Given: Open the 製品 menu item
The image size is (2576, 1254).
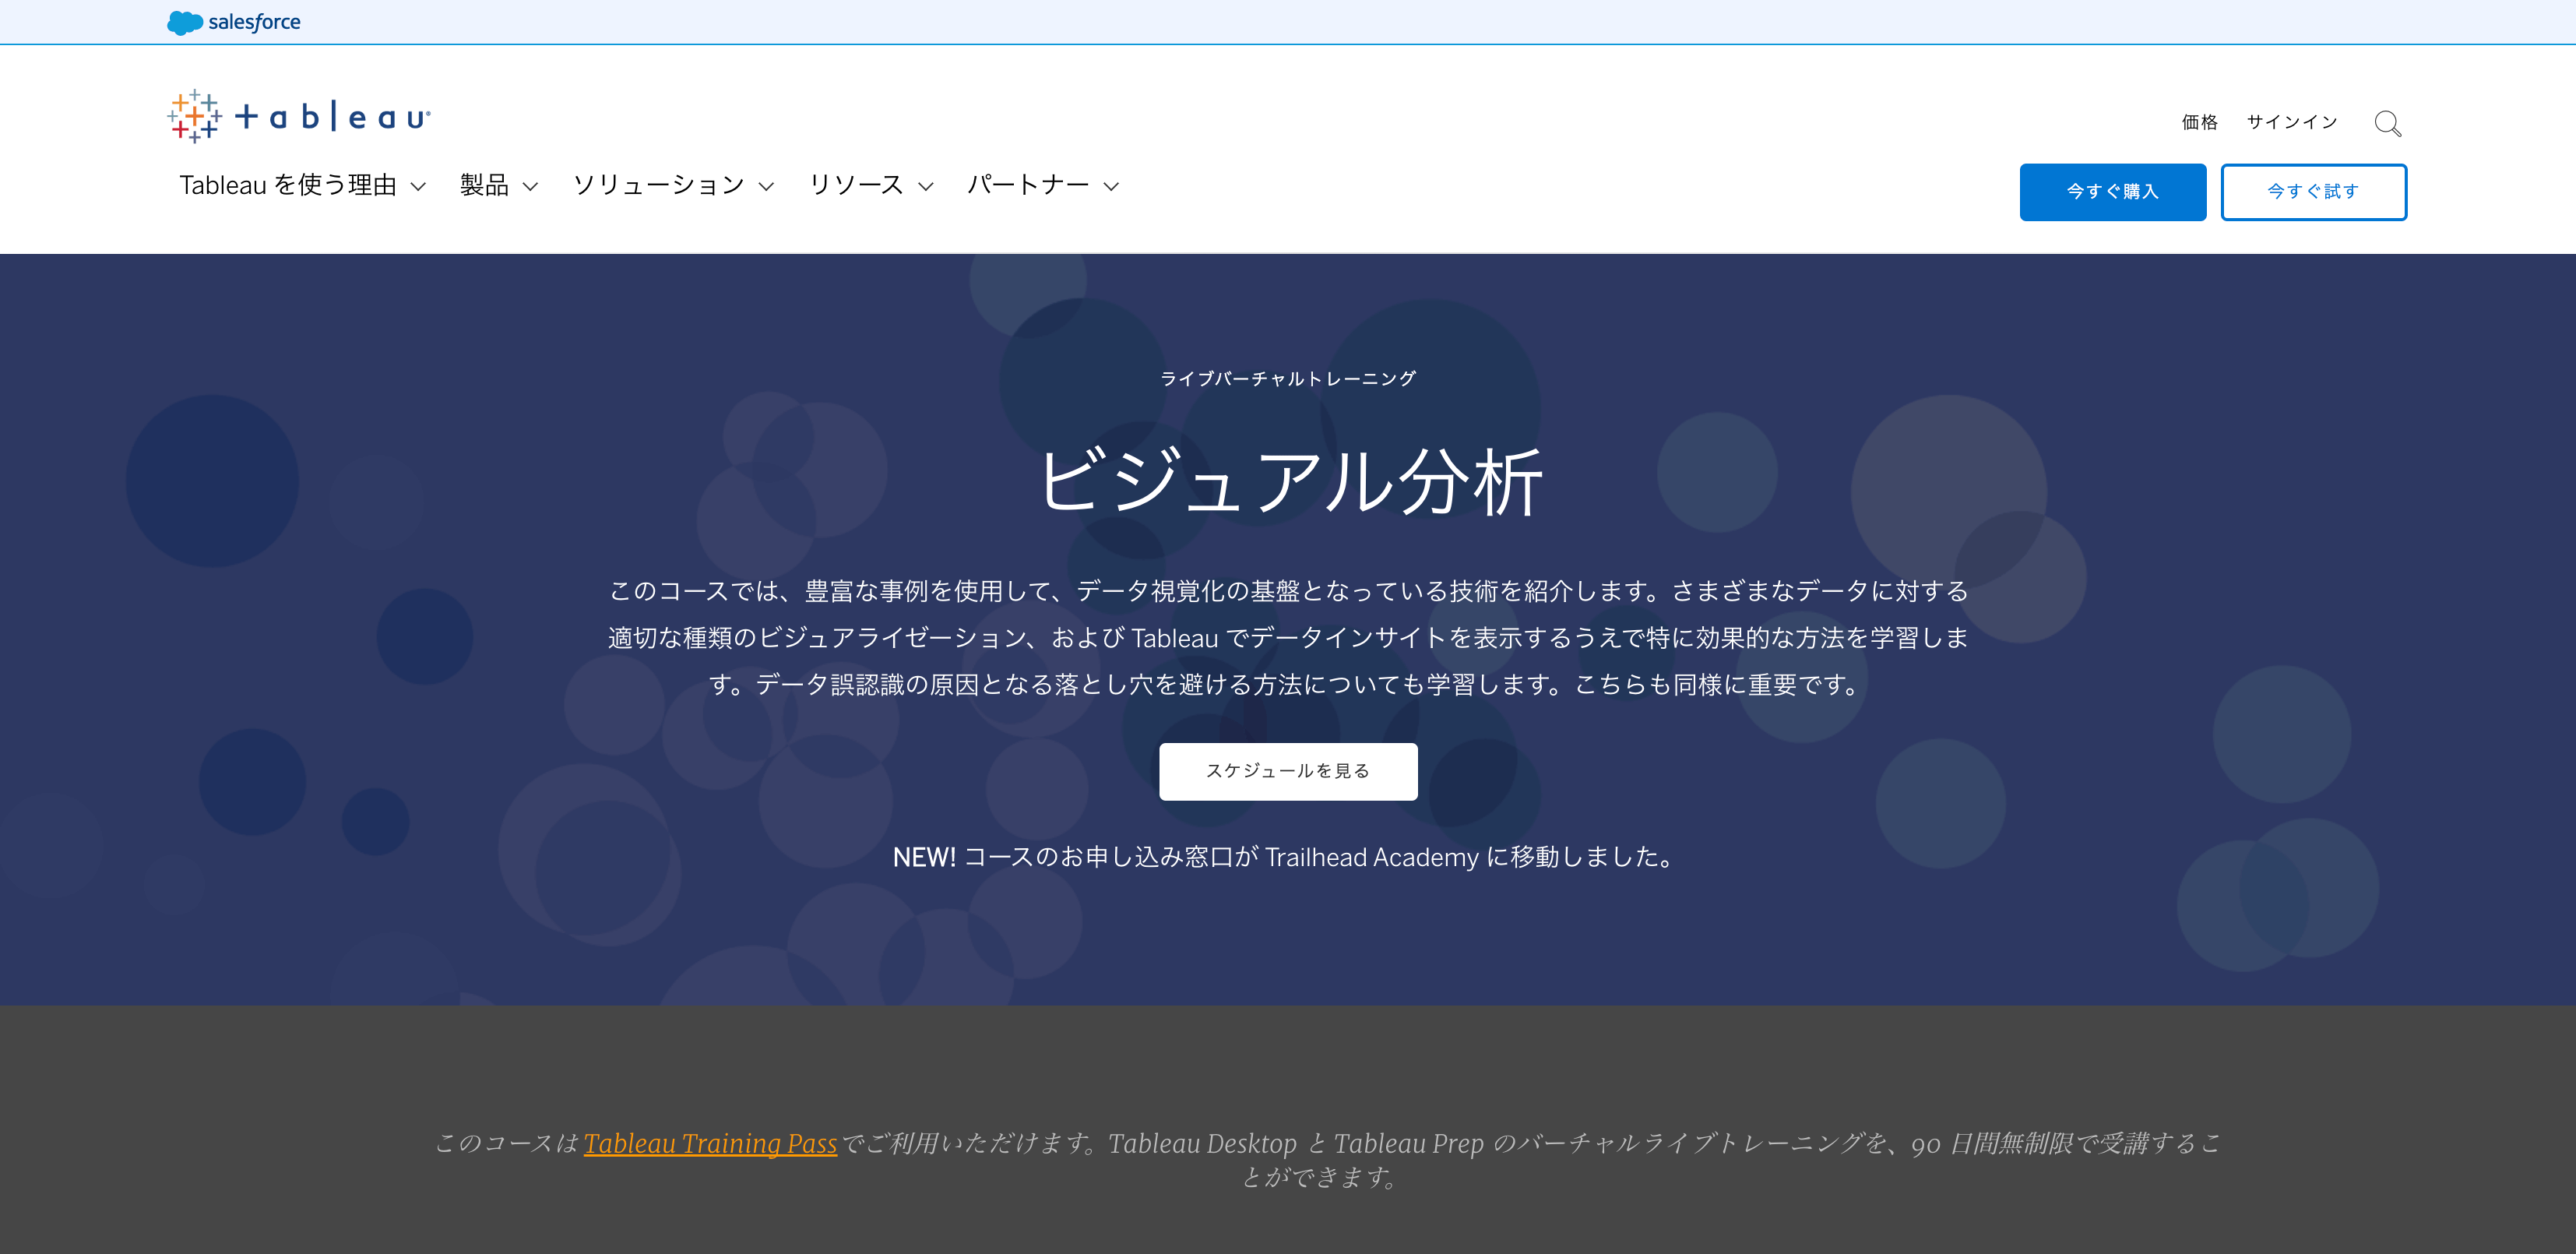Looking at the screenshot, I should (484, 185).
